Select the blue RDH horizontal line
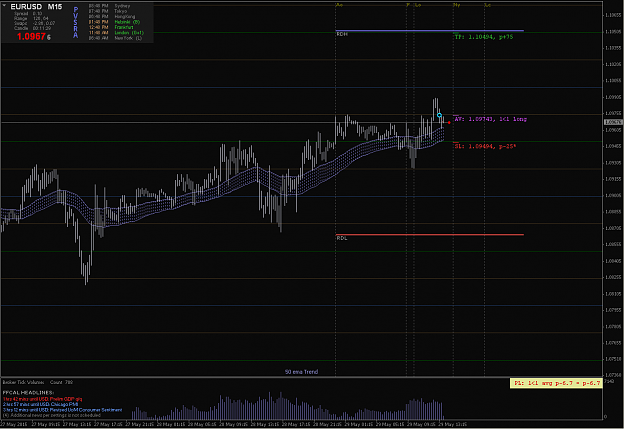The width and height of the screenshot is (625, 429). 430,30
